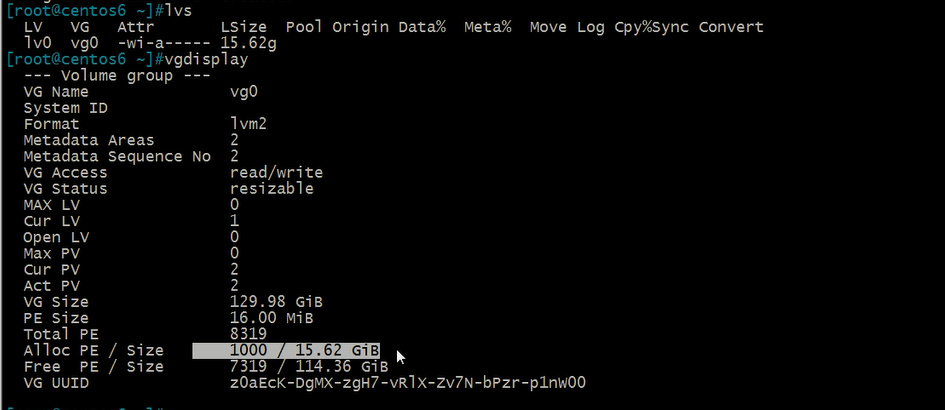This screenshot has width=945, height=410.
Task: Click the VG UUID string value
Action: [408, 383]
